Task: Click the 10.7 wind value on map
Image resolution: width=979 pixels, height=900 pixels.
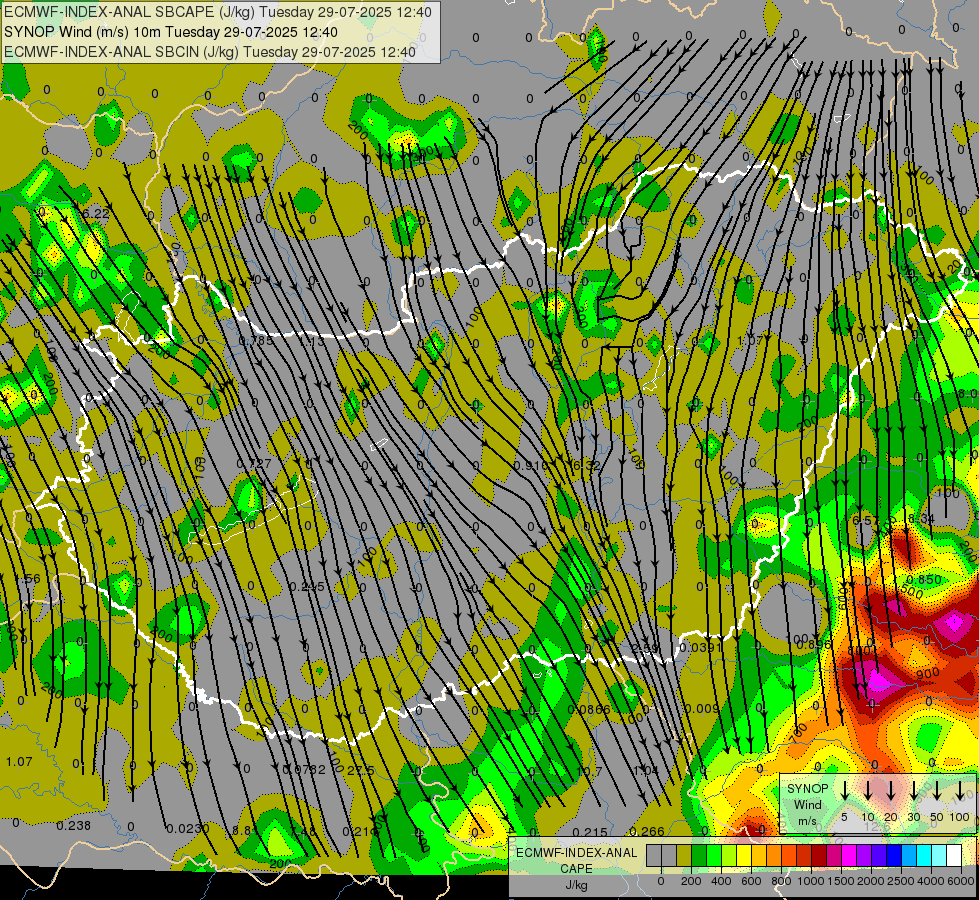Action: (x=589, y=771)
